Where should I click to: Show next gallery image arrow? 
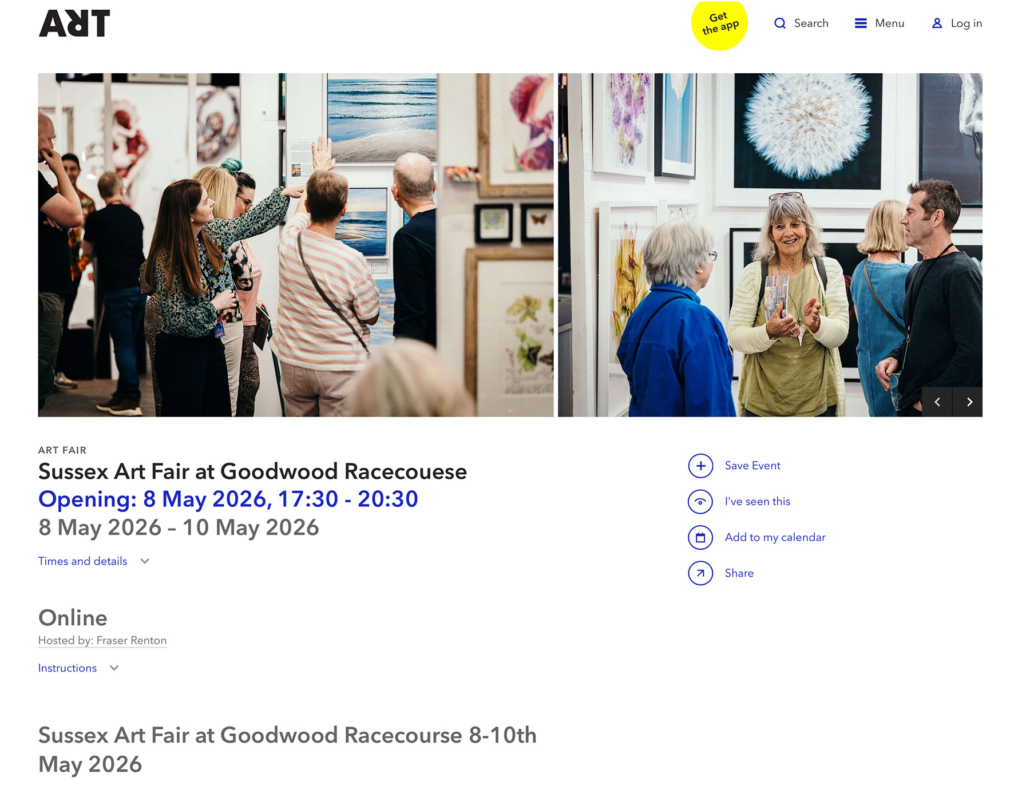(969, 402)
